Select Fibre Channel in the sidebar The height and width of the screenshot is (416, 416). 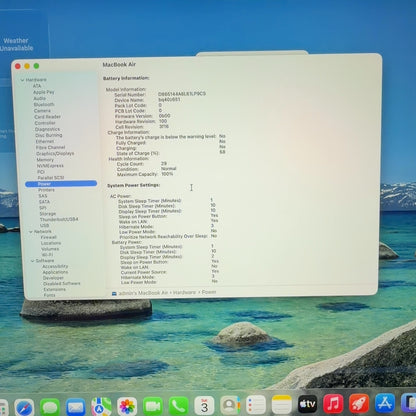[x=50, y=147]
